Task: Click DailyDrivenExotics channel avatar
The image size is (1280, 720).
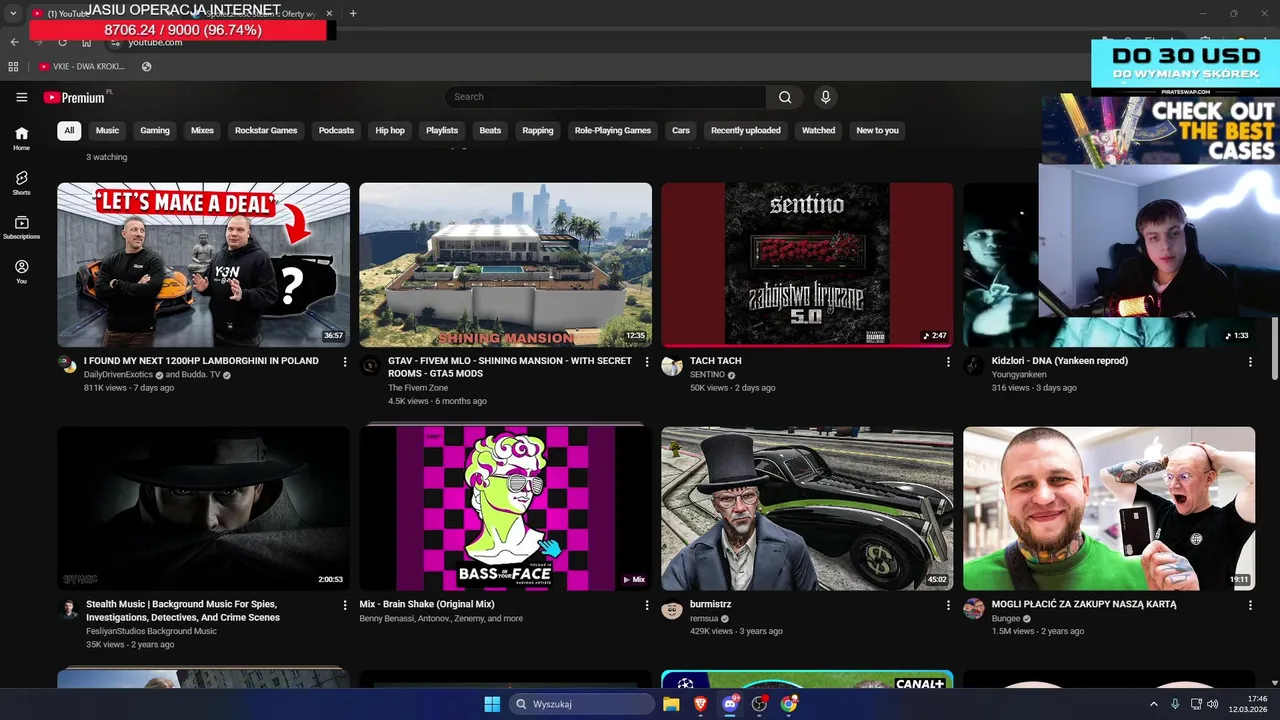Action: (x=68, y=365)
